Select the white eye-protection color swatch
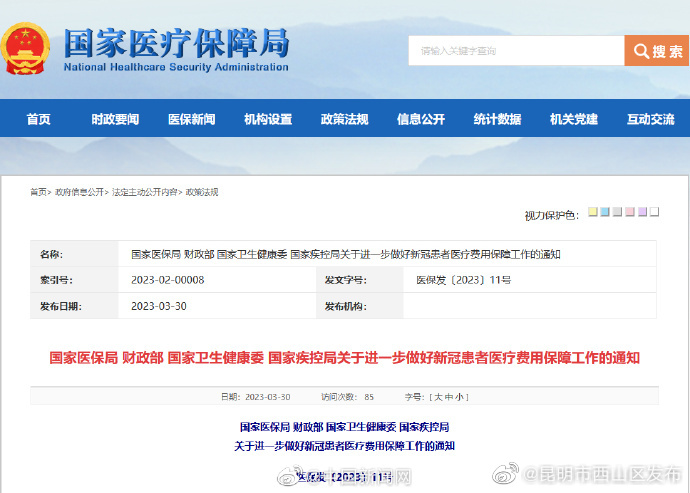The image size is (690, 493). [x=654, y=212]
